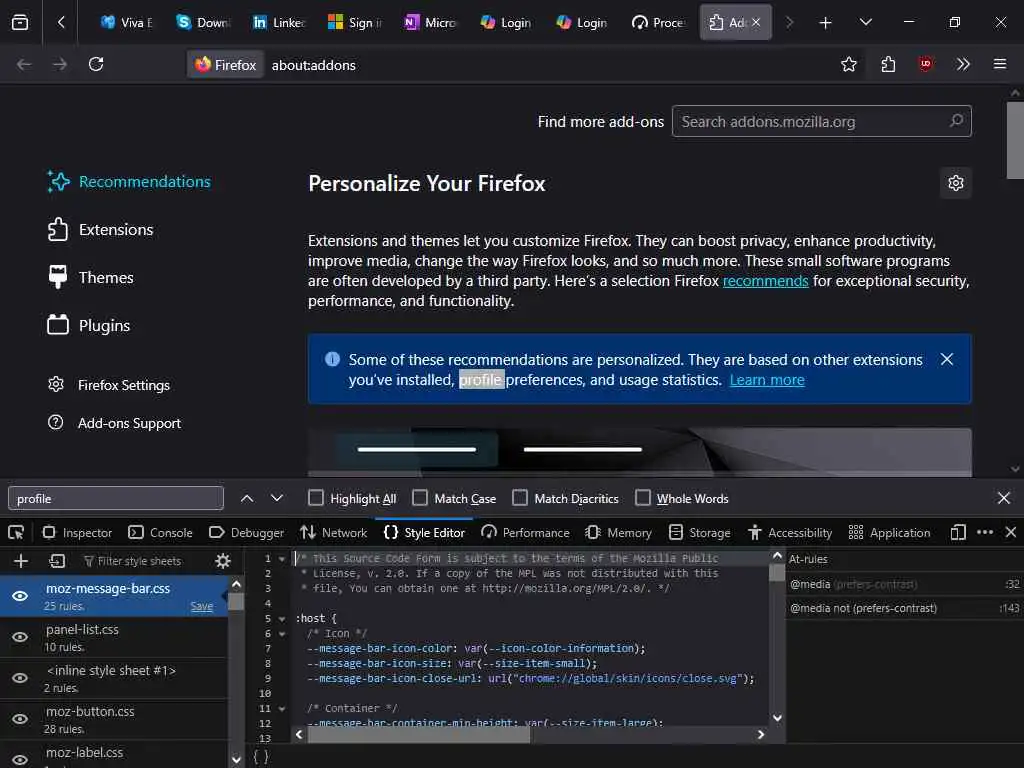Activate the element picker tool

[16, 532]
